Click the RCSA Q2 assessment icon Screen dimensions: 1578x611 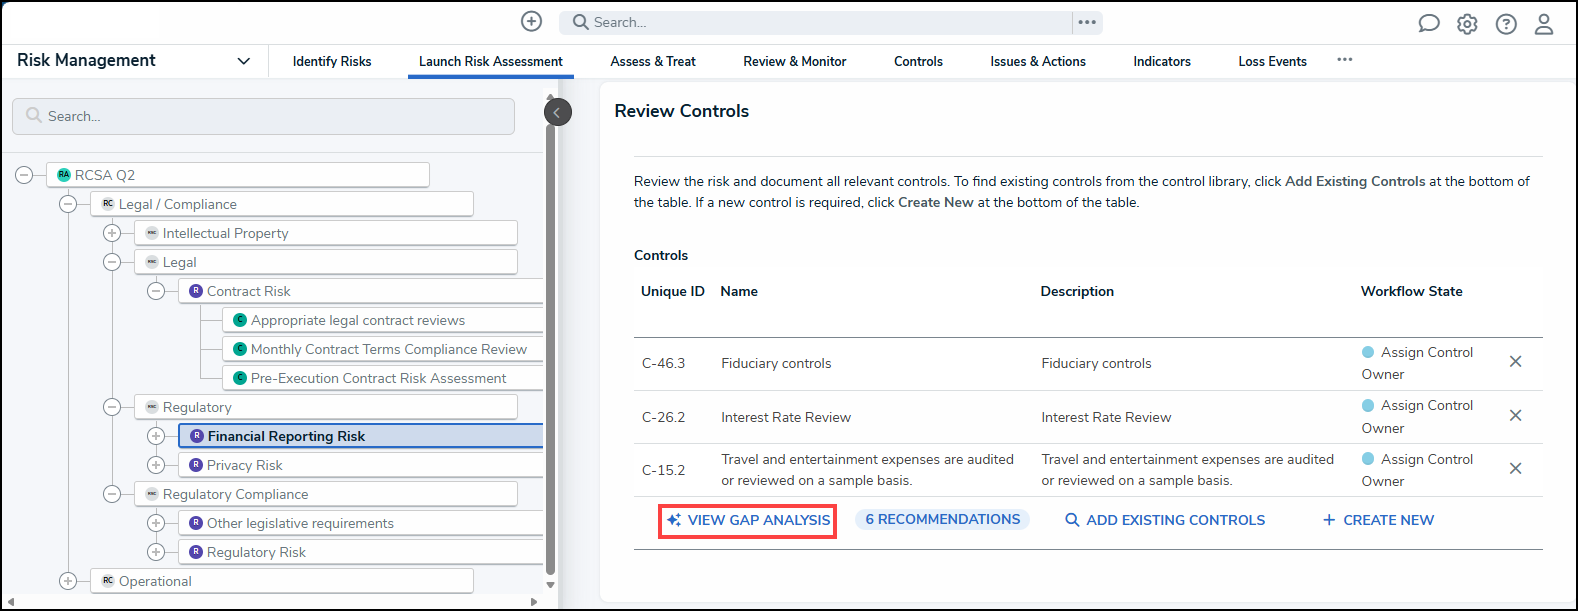(x=64, y=175)
